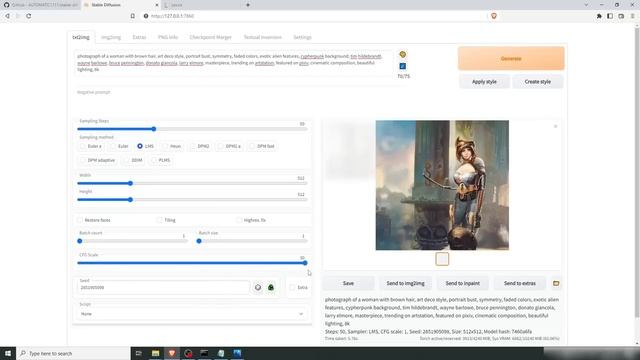Open a new browser tab with plus
This screenshot has width=640, height=360.
point(248,5)
